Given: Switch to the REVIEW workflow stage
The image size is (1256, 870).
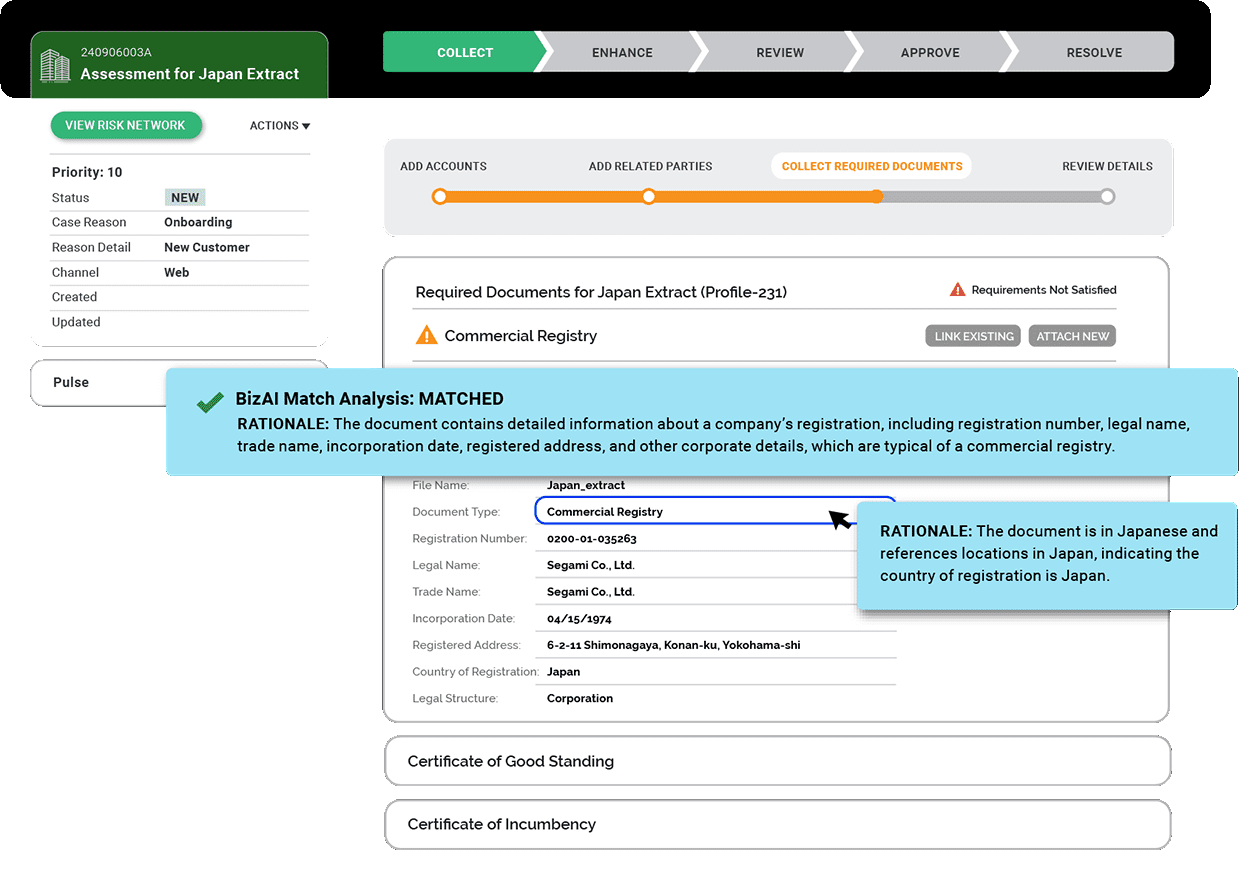Looking at the screenshot, I should click(780, 53).
